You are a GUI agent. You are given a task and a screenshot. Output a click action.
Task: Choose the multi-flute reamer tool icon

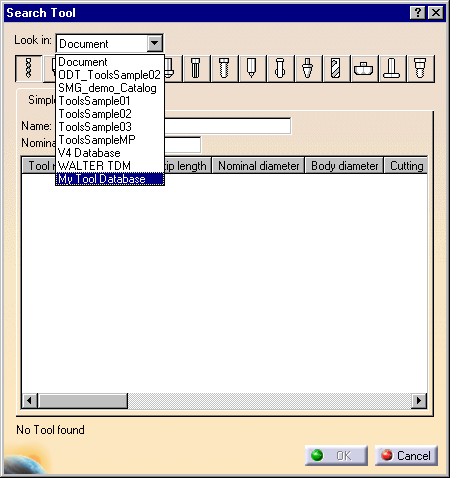pyautogui.click(x=196, y=68)
